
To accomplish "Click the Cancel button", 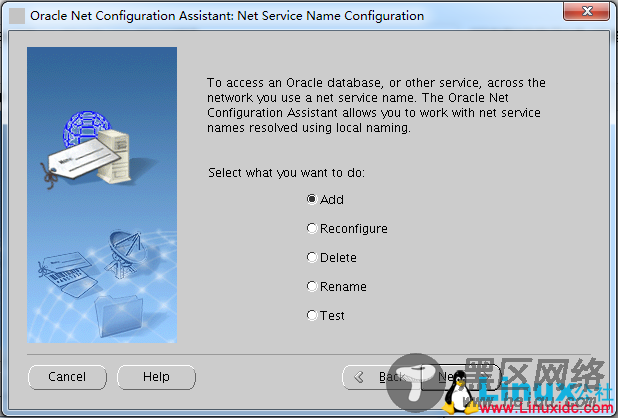I will [x=67, y=377].
